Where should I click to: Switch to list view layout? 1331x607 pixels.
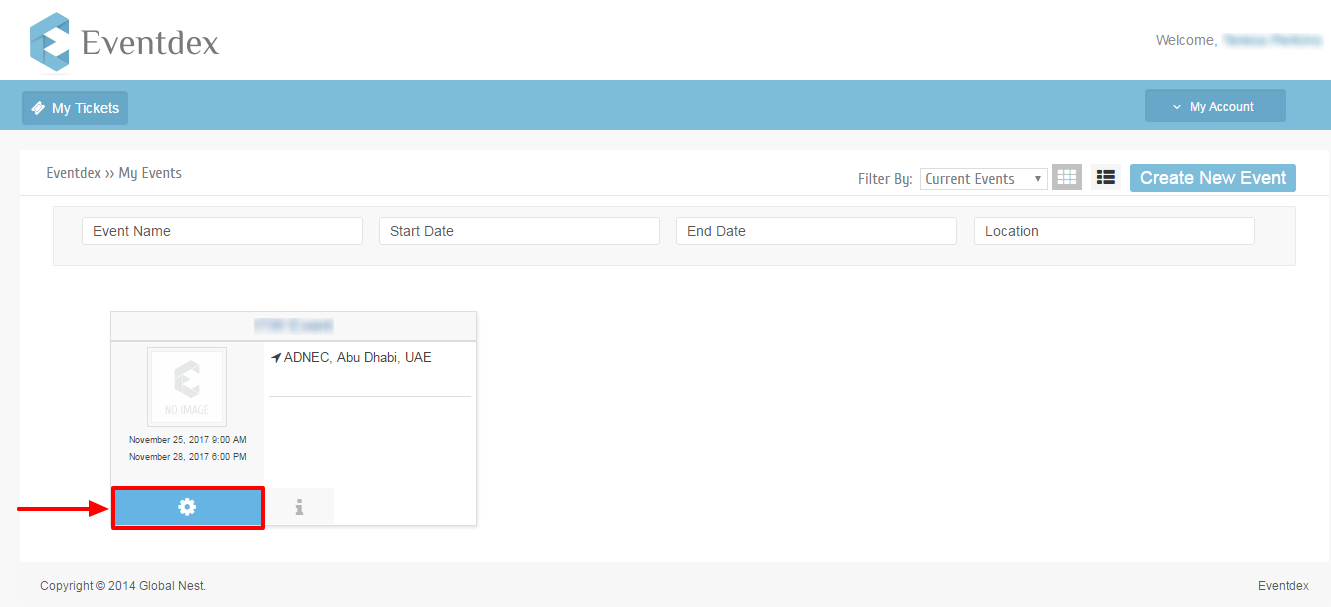click(x=1105, y=178)
